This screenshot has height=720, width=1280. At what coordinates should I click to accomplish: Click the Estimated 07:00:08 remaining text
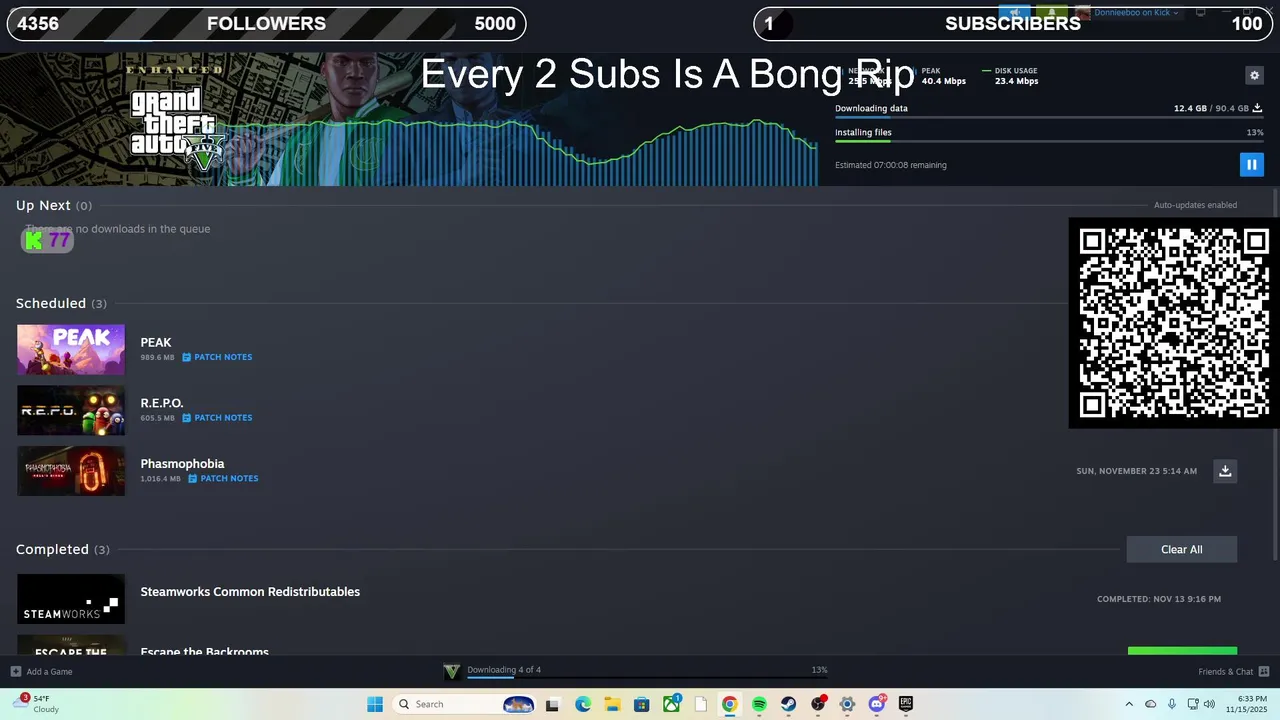[x=891, y=165]
